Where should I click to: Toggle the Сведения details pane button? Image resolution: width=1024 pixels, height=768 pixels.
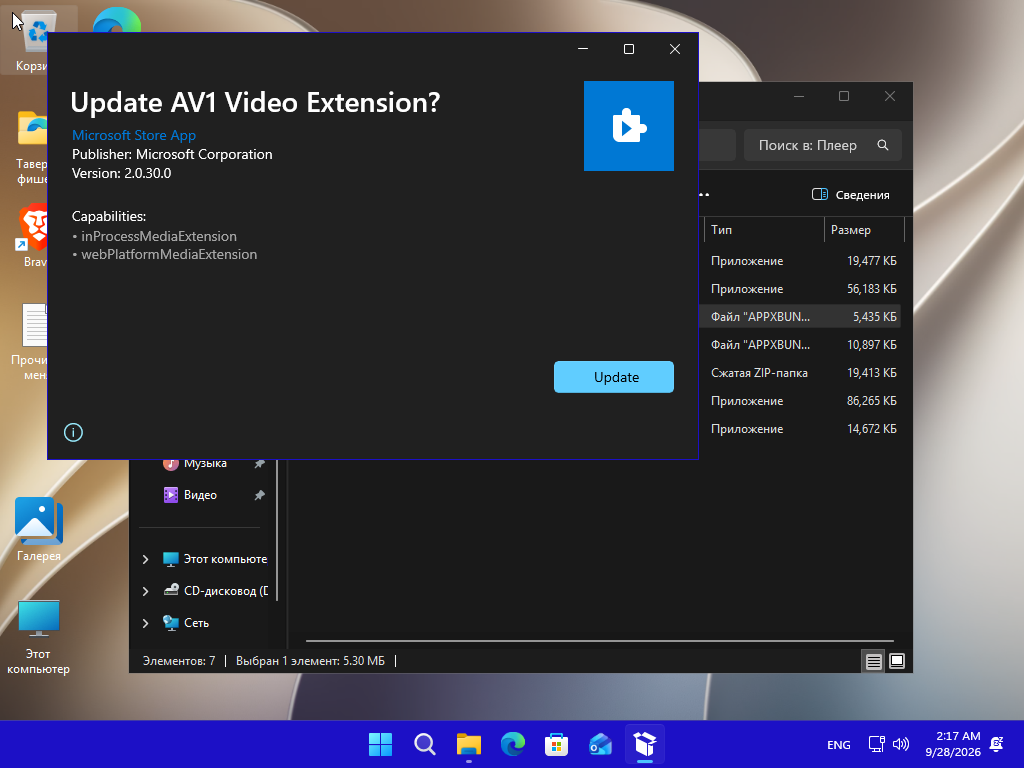tap(850, 195)
